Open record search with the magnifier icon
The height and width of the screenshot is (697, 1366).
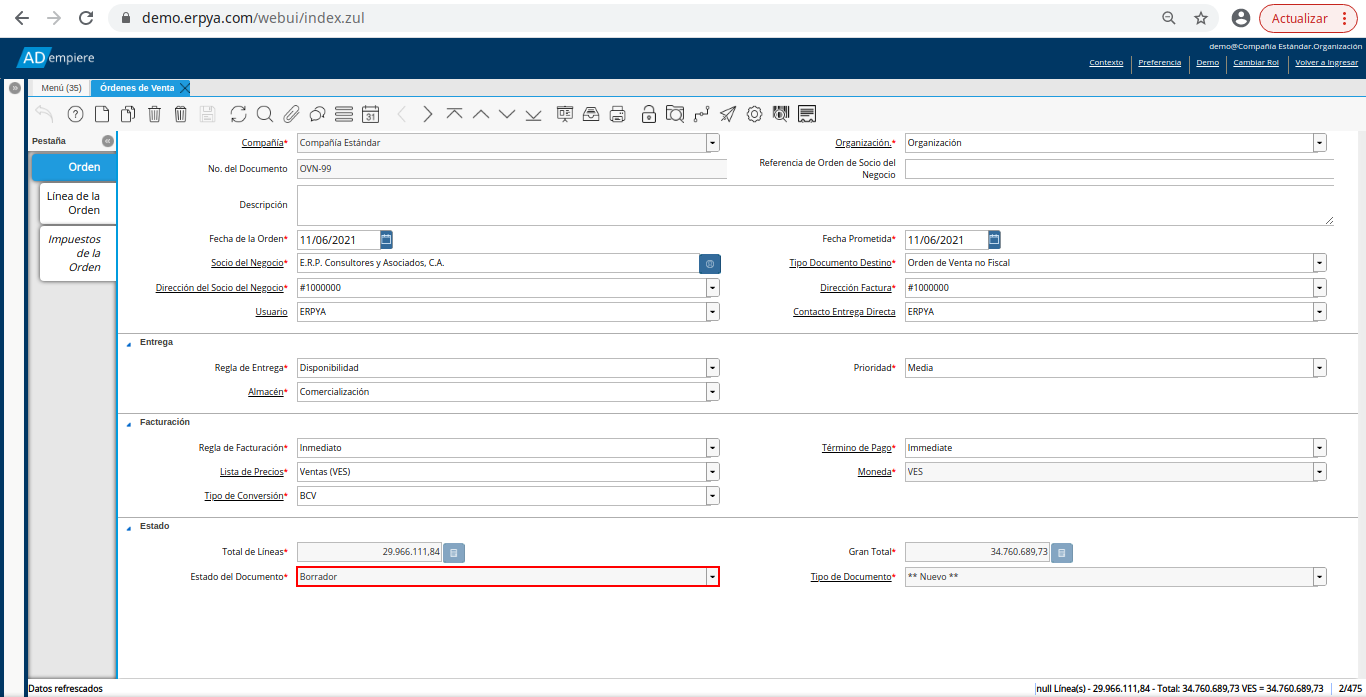pos(265,114)
